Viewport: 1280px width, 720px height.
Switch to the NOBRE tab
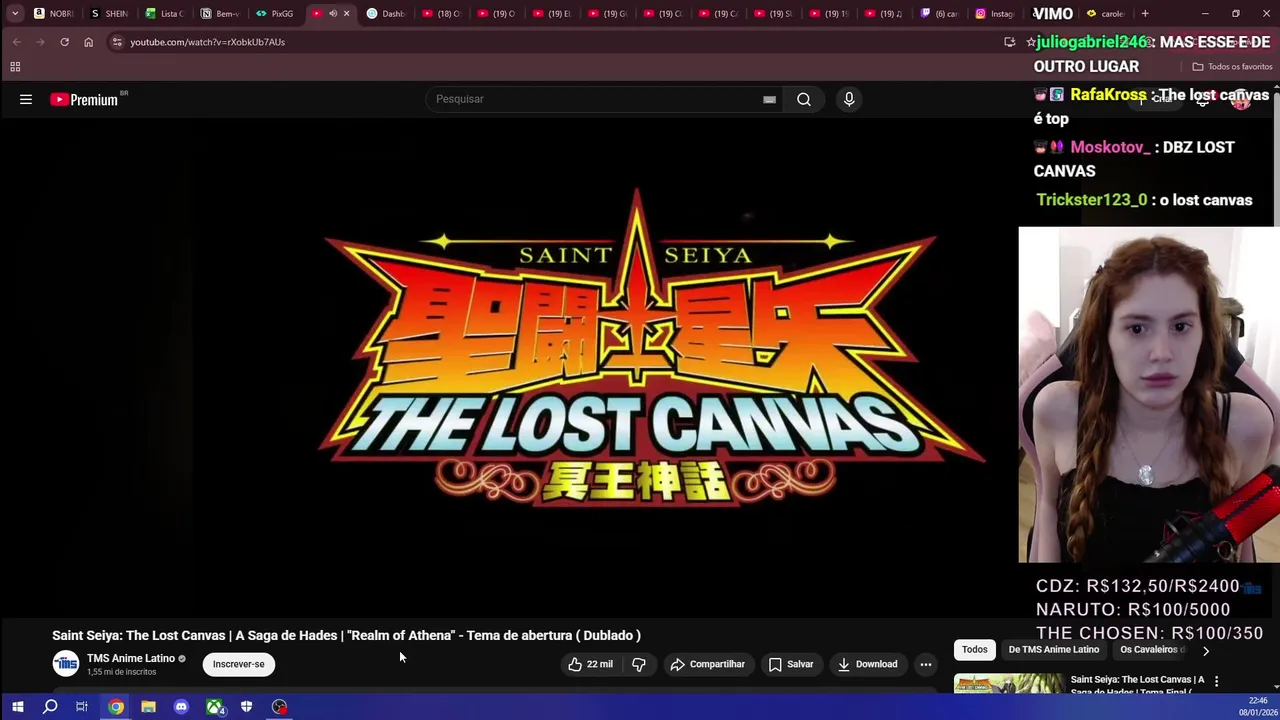tap(54, 14)
